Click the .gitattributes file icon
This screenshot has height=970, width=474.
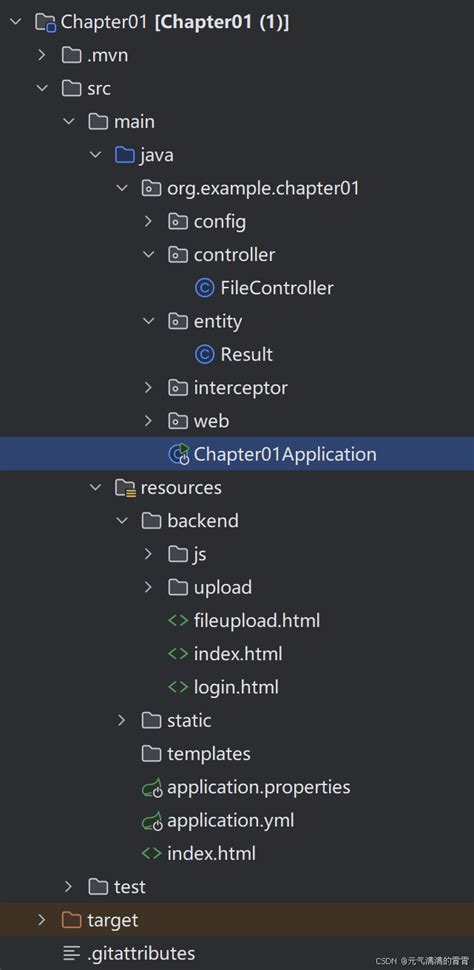coord(72,953)
